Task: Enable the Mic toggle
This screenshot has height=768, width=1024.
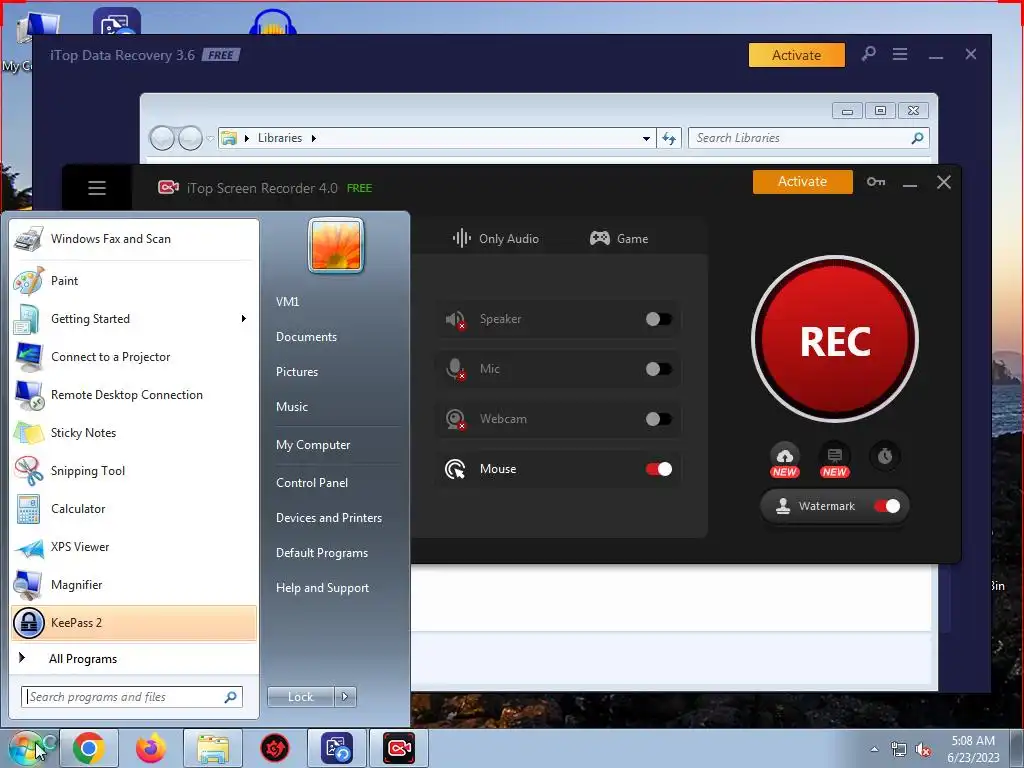Action: pyautogui.click(x=658, y=369)
